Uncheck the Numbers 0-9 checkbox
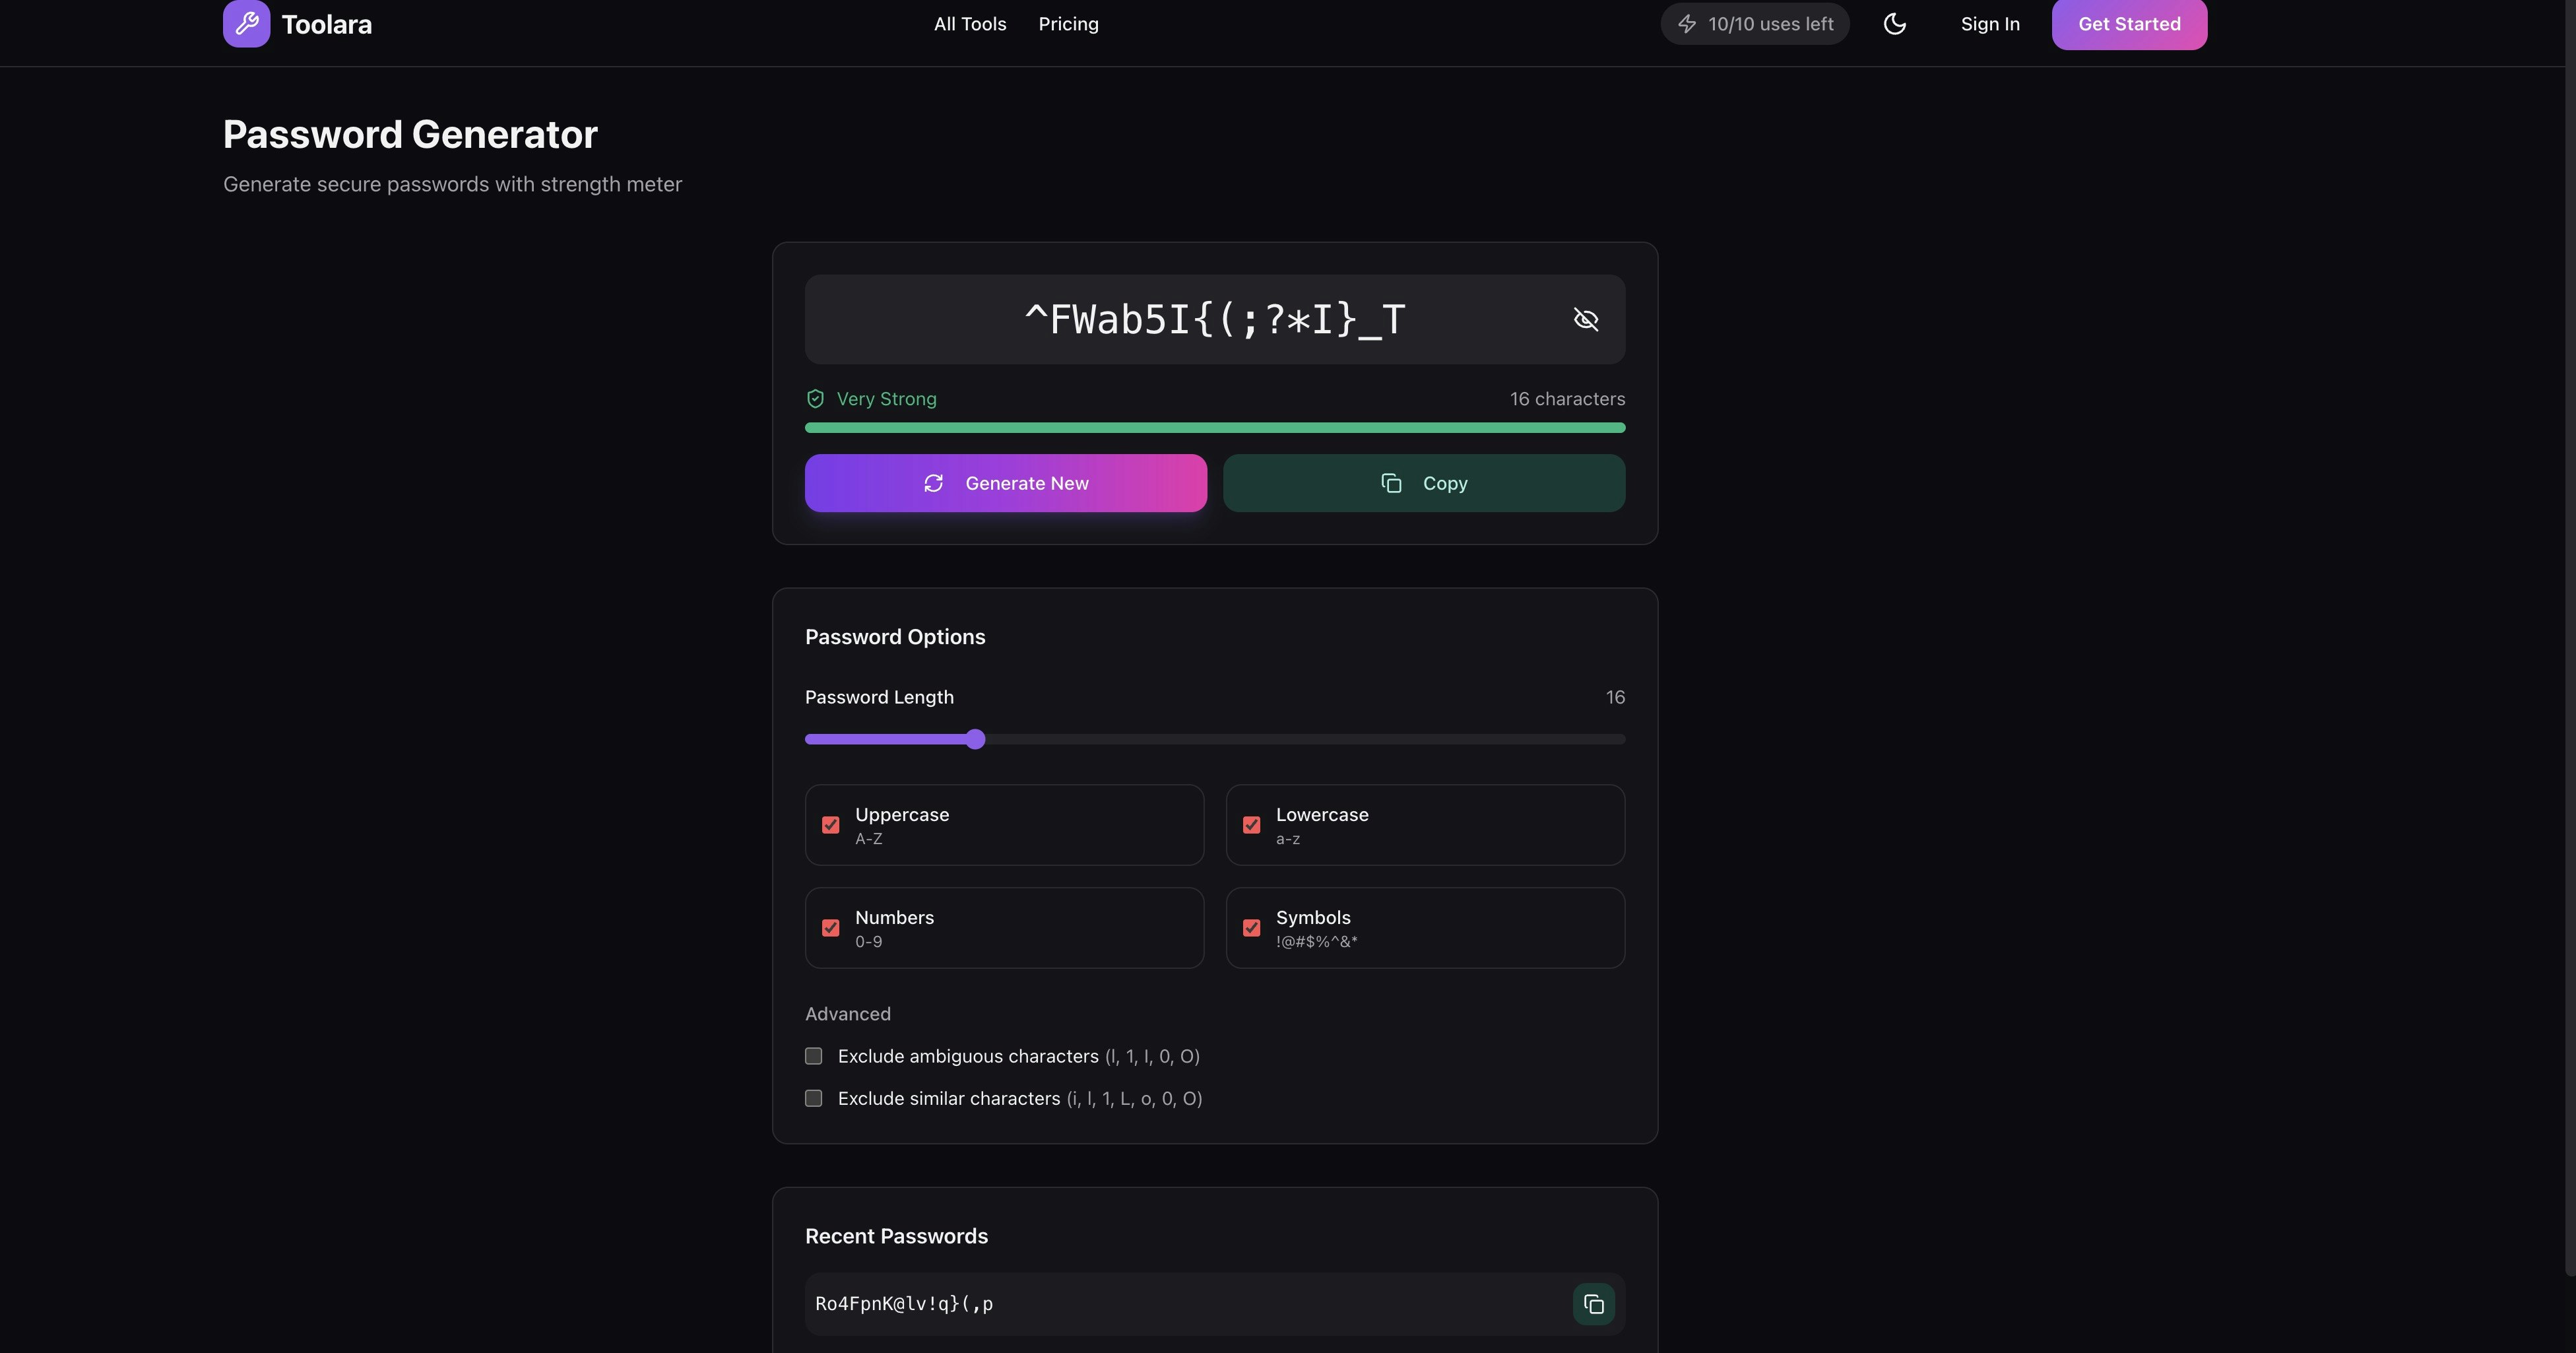The height and width of the screenshot is (1353, 2576). tap(830, 928)
